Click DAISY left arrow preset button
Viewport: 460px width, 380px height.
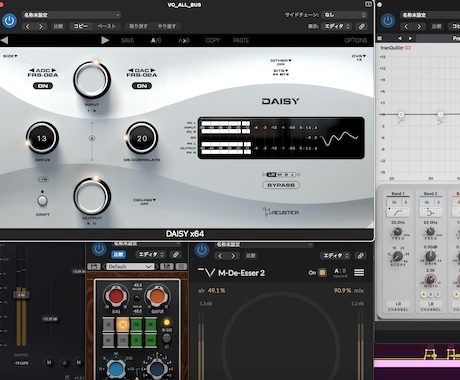[x=5, y=40]
